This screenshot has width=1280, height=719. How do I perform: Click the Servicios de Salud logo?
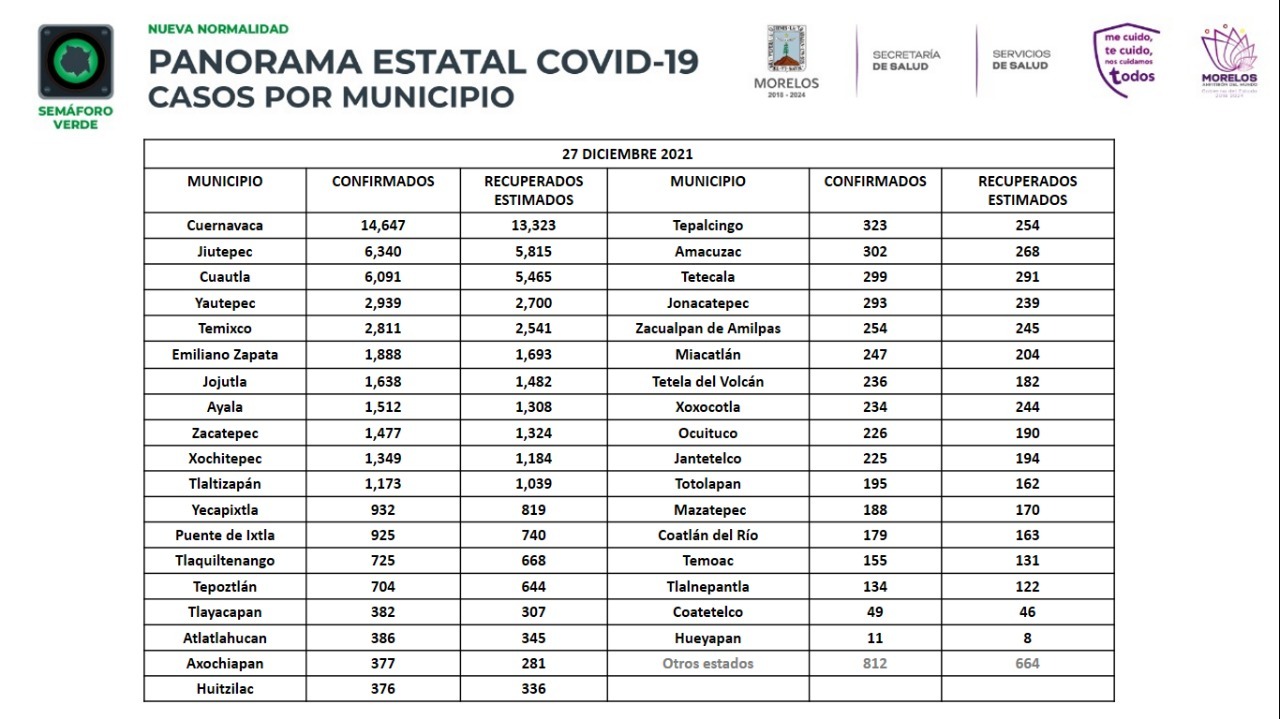pos(1021,60)
